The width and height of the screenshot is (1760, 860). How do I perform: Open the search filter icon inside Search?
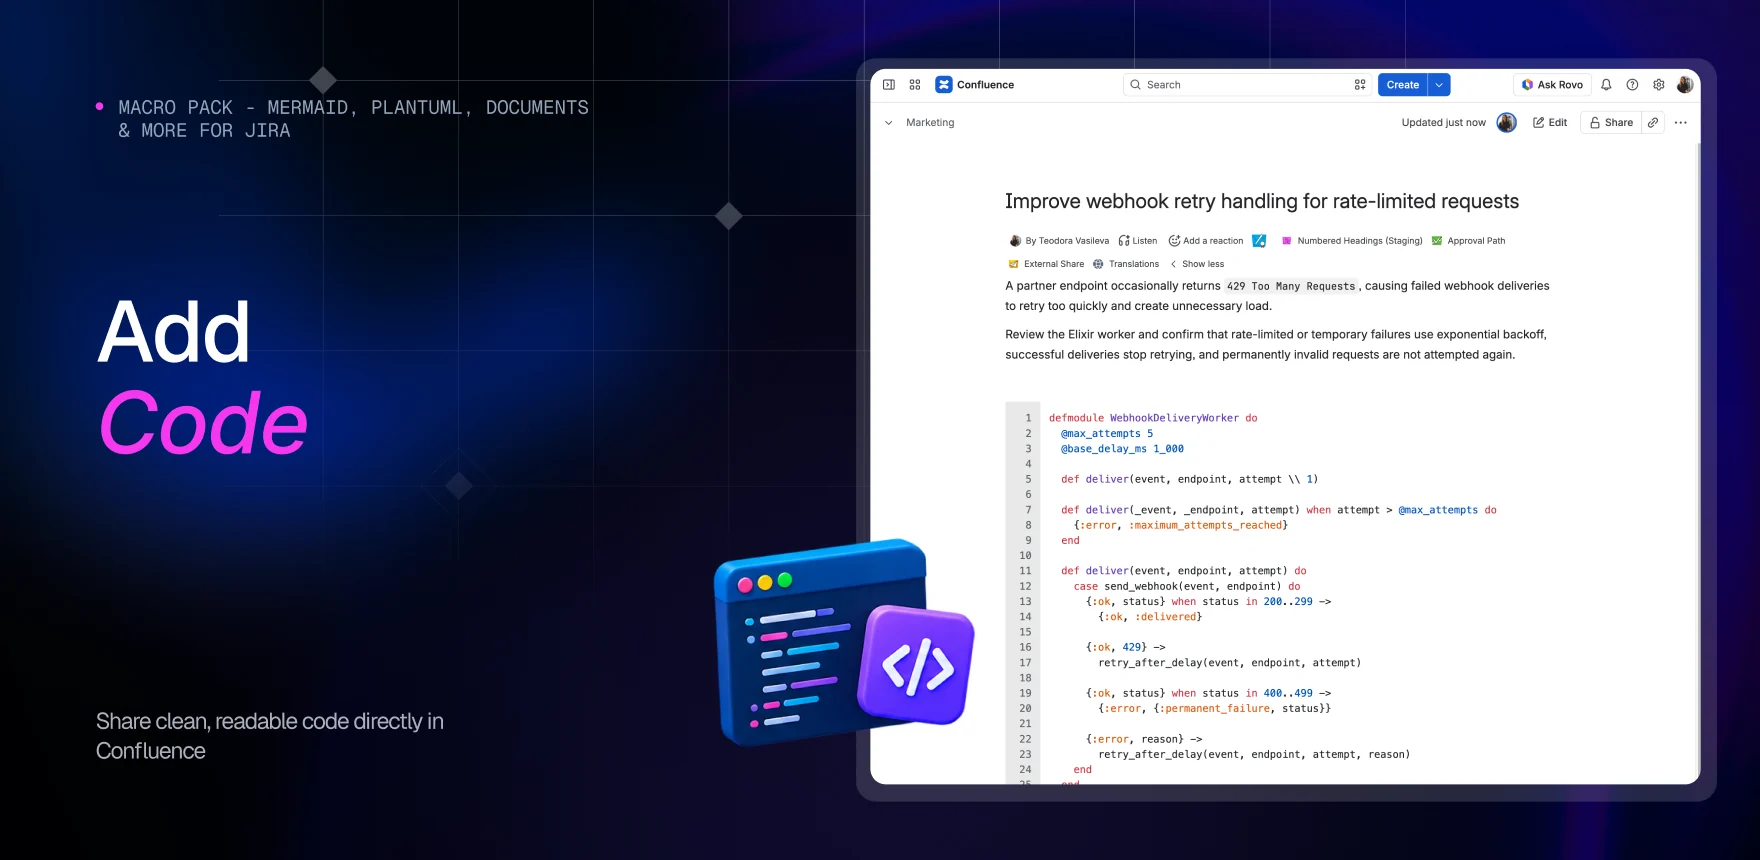click(x=1360, y=85)
